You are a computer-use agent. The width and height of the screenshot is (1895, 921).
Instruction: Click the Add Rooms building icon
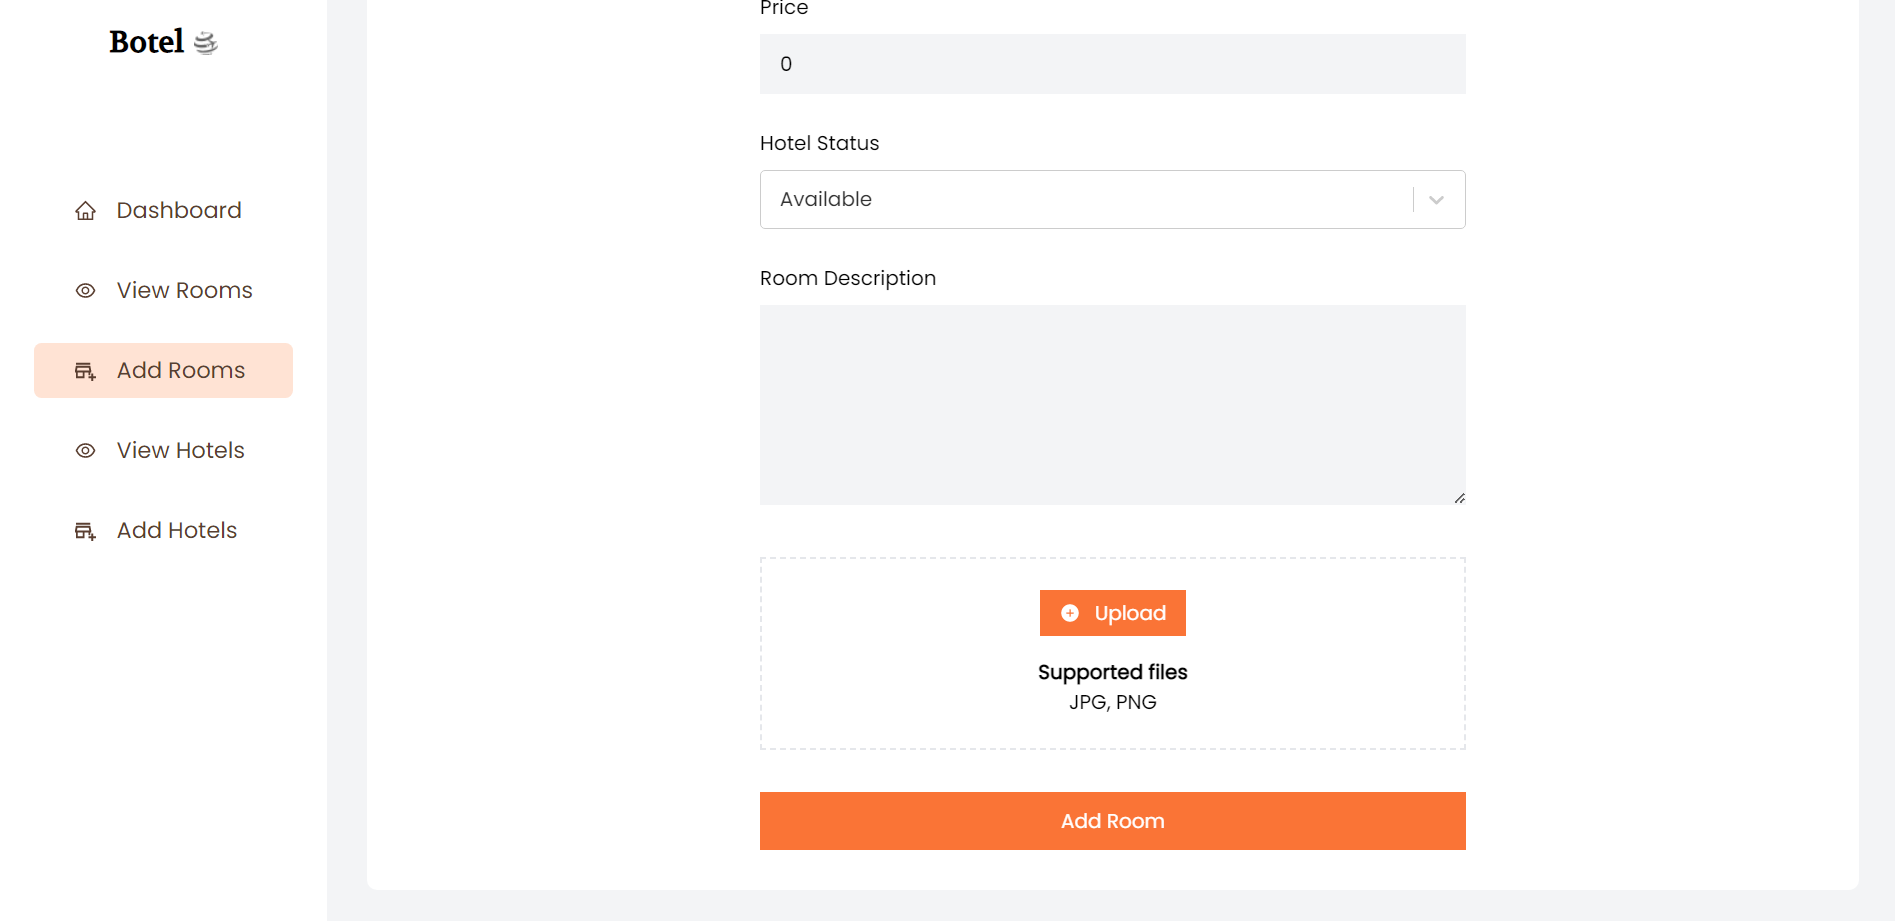point(85,370)
